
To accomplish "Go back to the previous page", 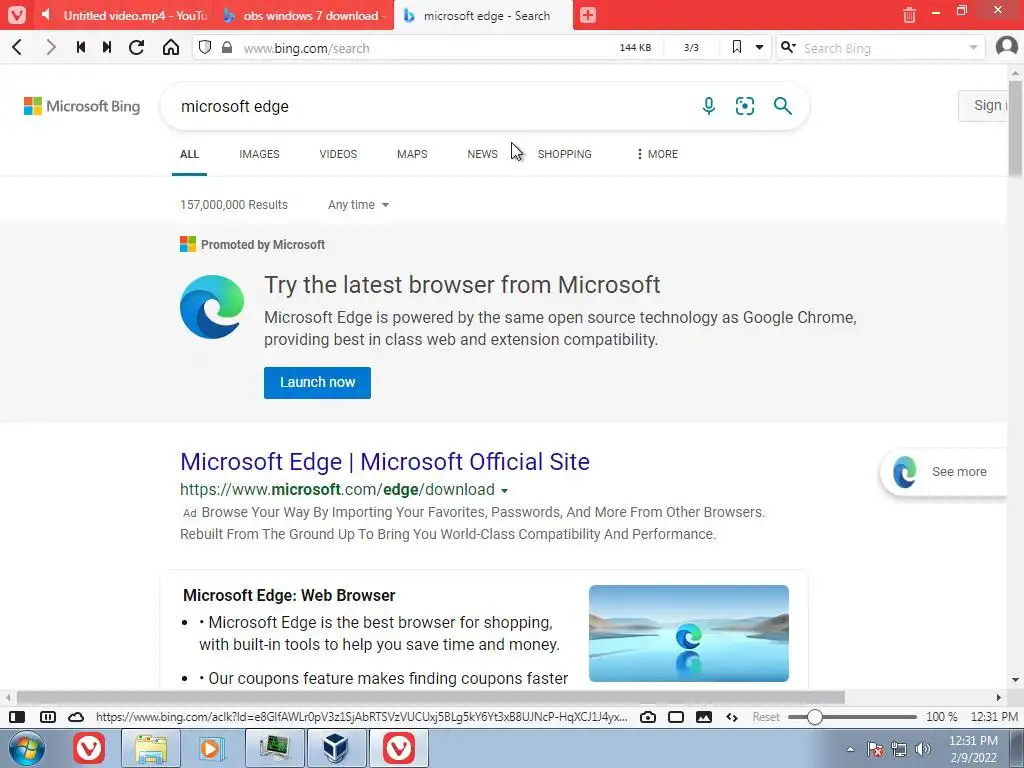I will pos(18,48).
